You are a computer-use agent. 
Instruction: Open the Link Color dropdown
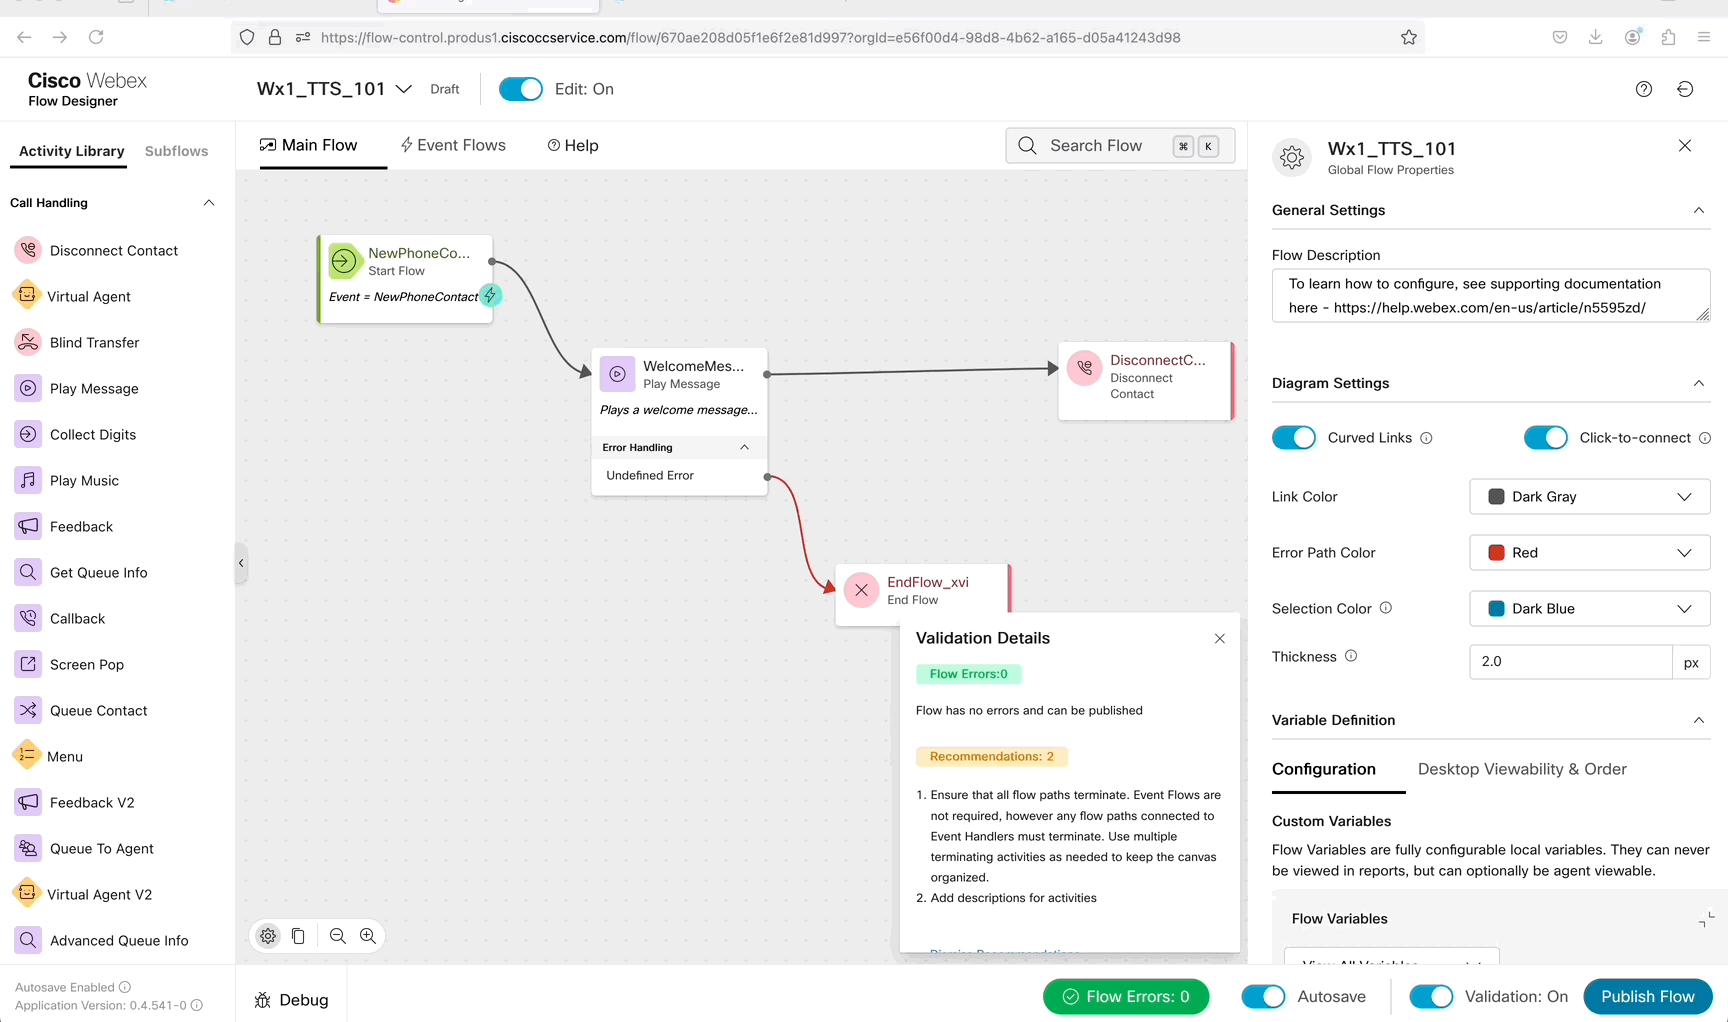point(1589,497)
